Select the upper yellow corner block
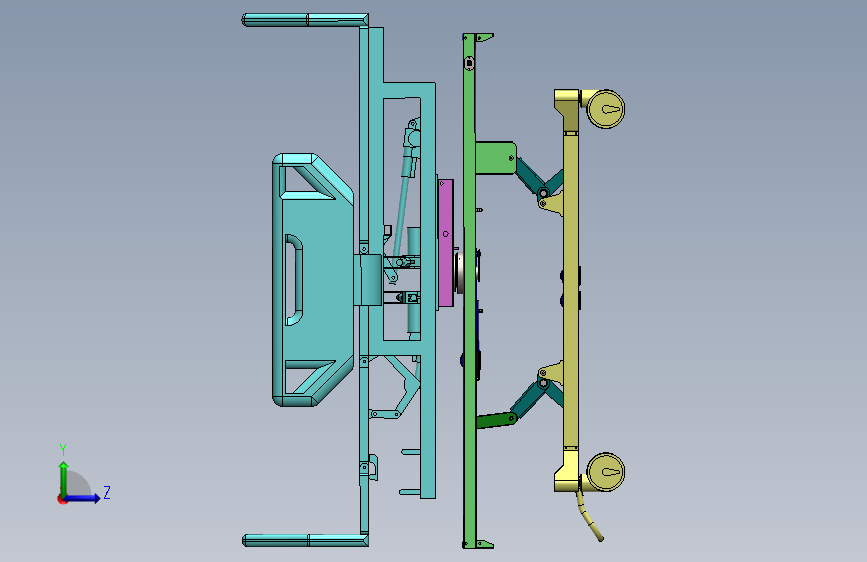 click(567, 111)
